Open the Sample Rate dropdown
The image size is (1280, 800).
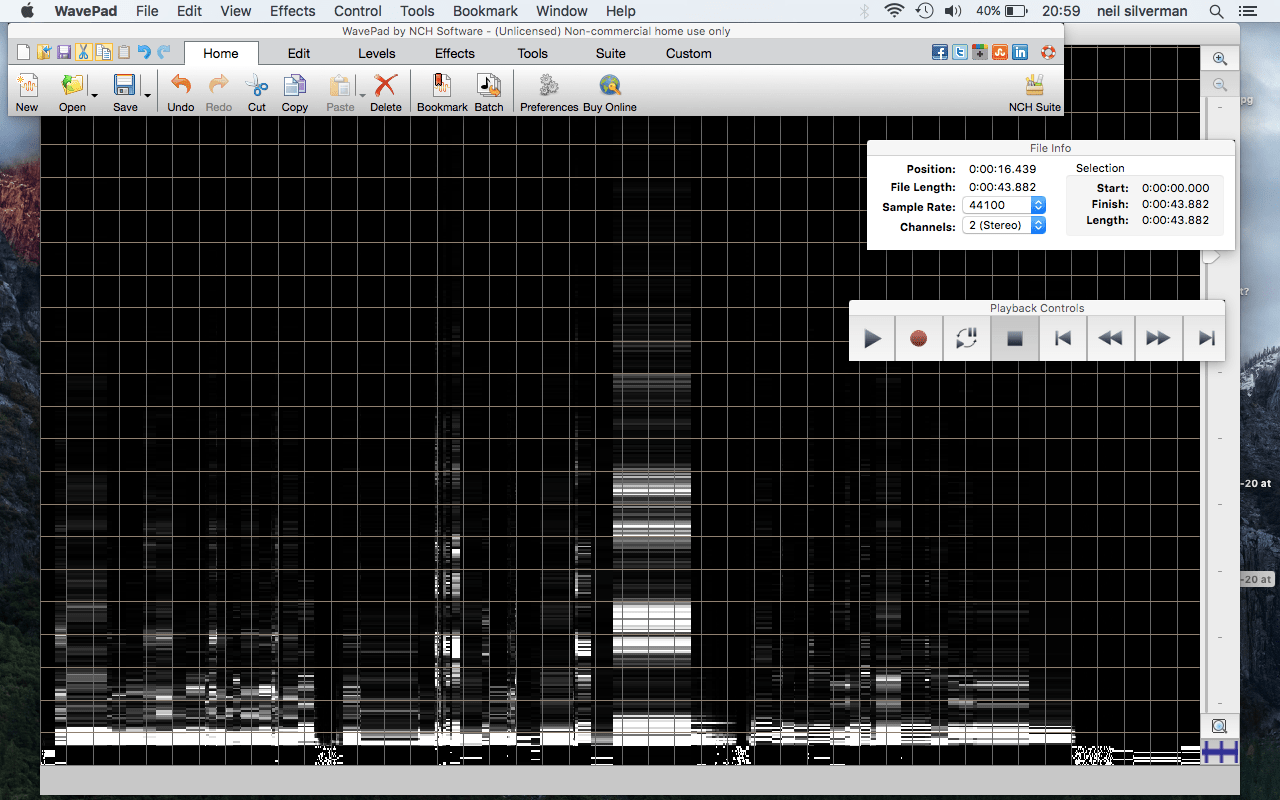(x=1037, y=205)
